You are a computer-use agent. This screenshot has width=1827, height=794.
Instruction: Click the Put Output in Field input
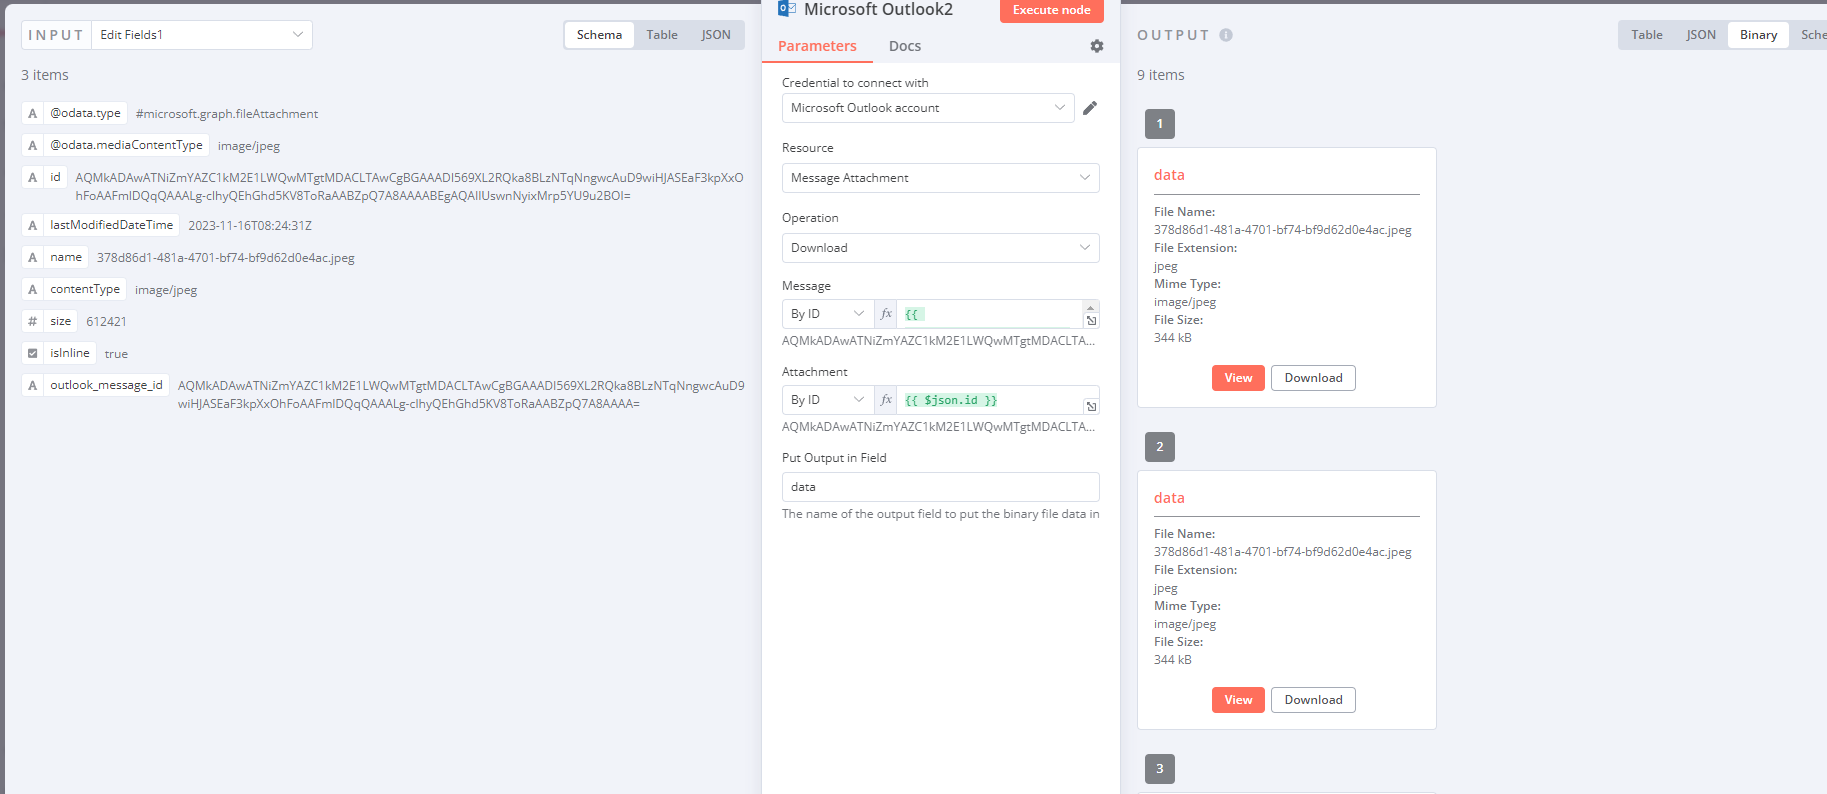(940, 487)
